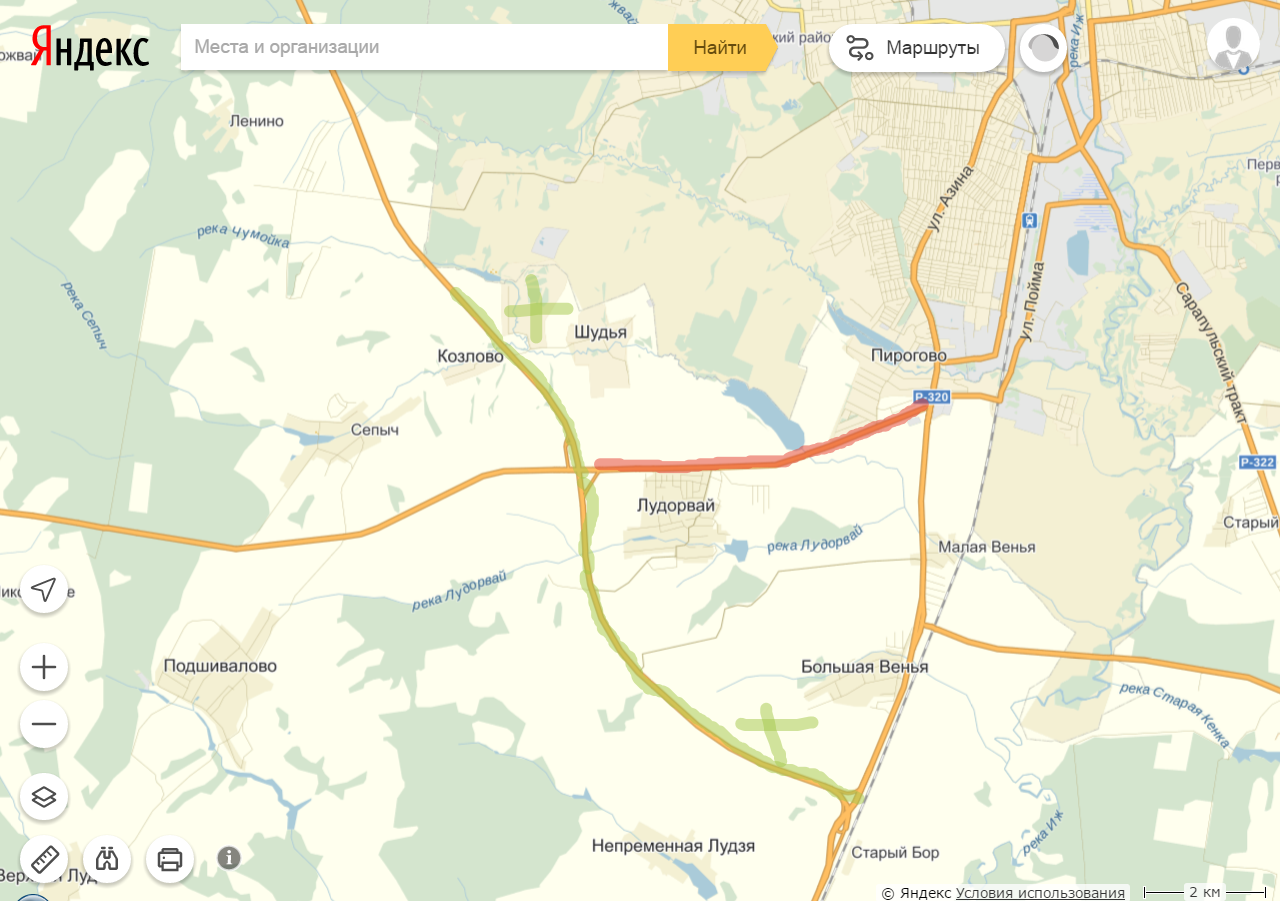Click the Пирогово place label
The image size is (1280, 901).
pos(909,355)
